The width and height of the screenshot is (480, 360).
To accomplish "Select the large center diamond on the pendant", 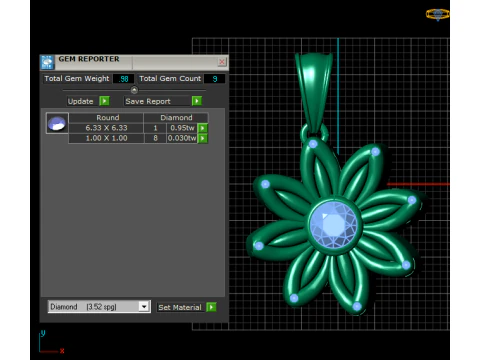I will click(333, 225).
